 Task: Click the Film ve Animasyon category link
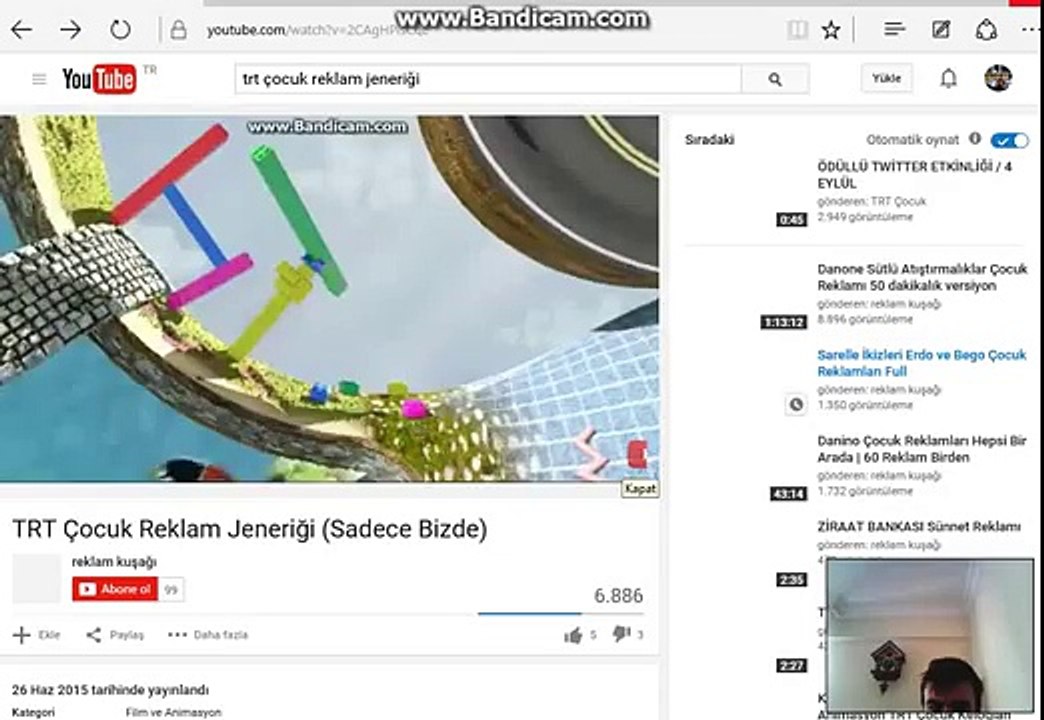(174, 712)
